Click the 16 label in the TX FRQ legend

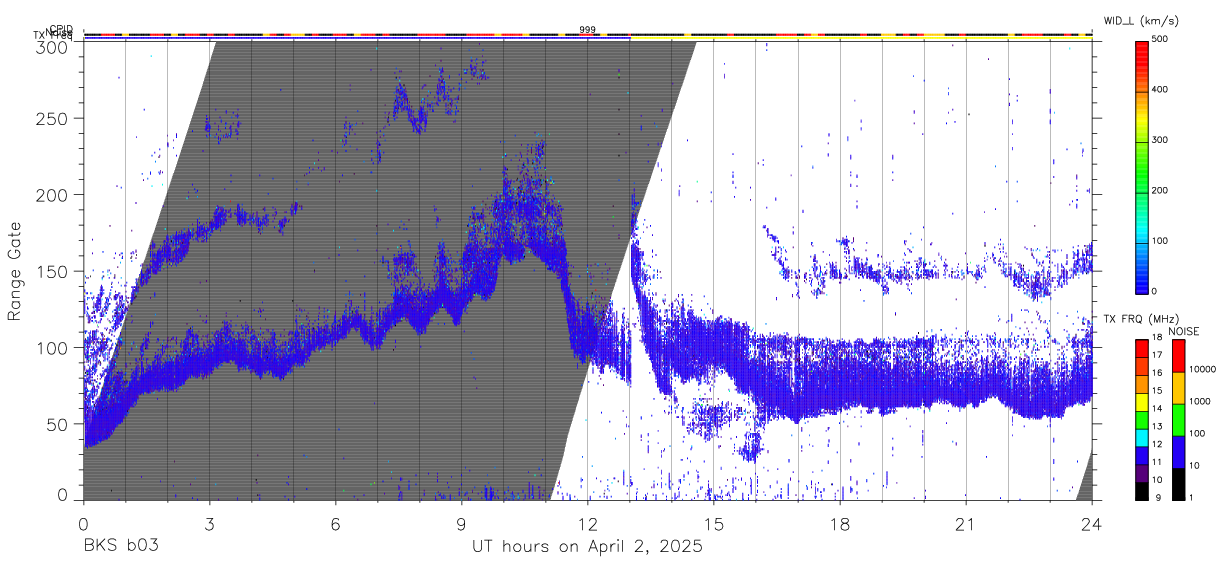pos(1157,373)
